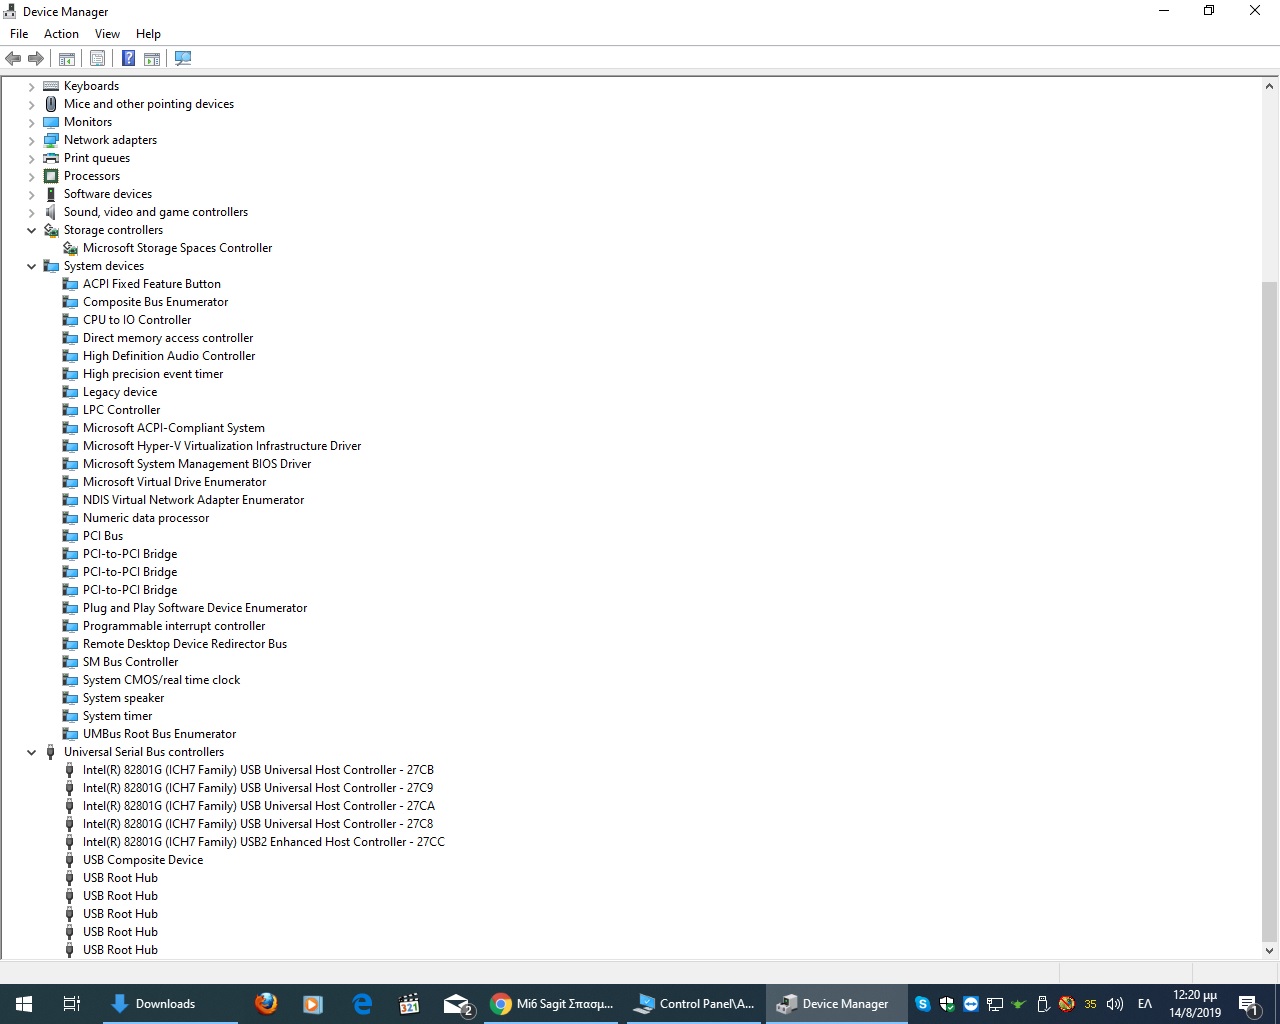Open Microsoft Edge from the taskbar
The image size is (1280, 1024).
tap(362, 1004)
